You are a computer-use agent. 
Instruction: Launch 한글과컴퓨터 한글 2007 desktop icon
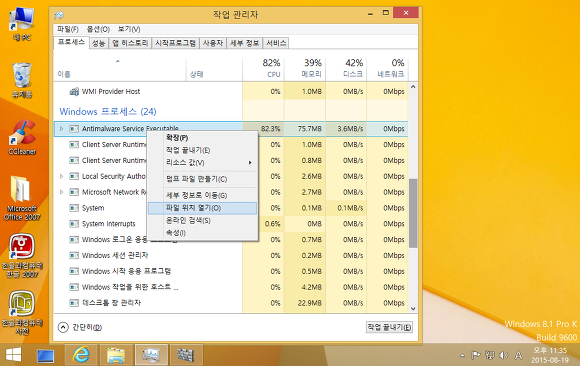[22, 256]
